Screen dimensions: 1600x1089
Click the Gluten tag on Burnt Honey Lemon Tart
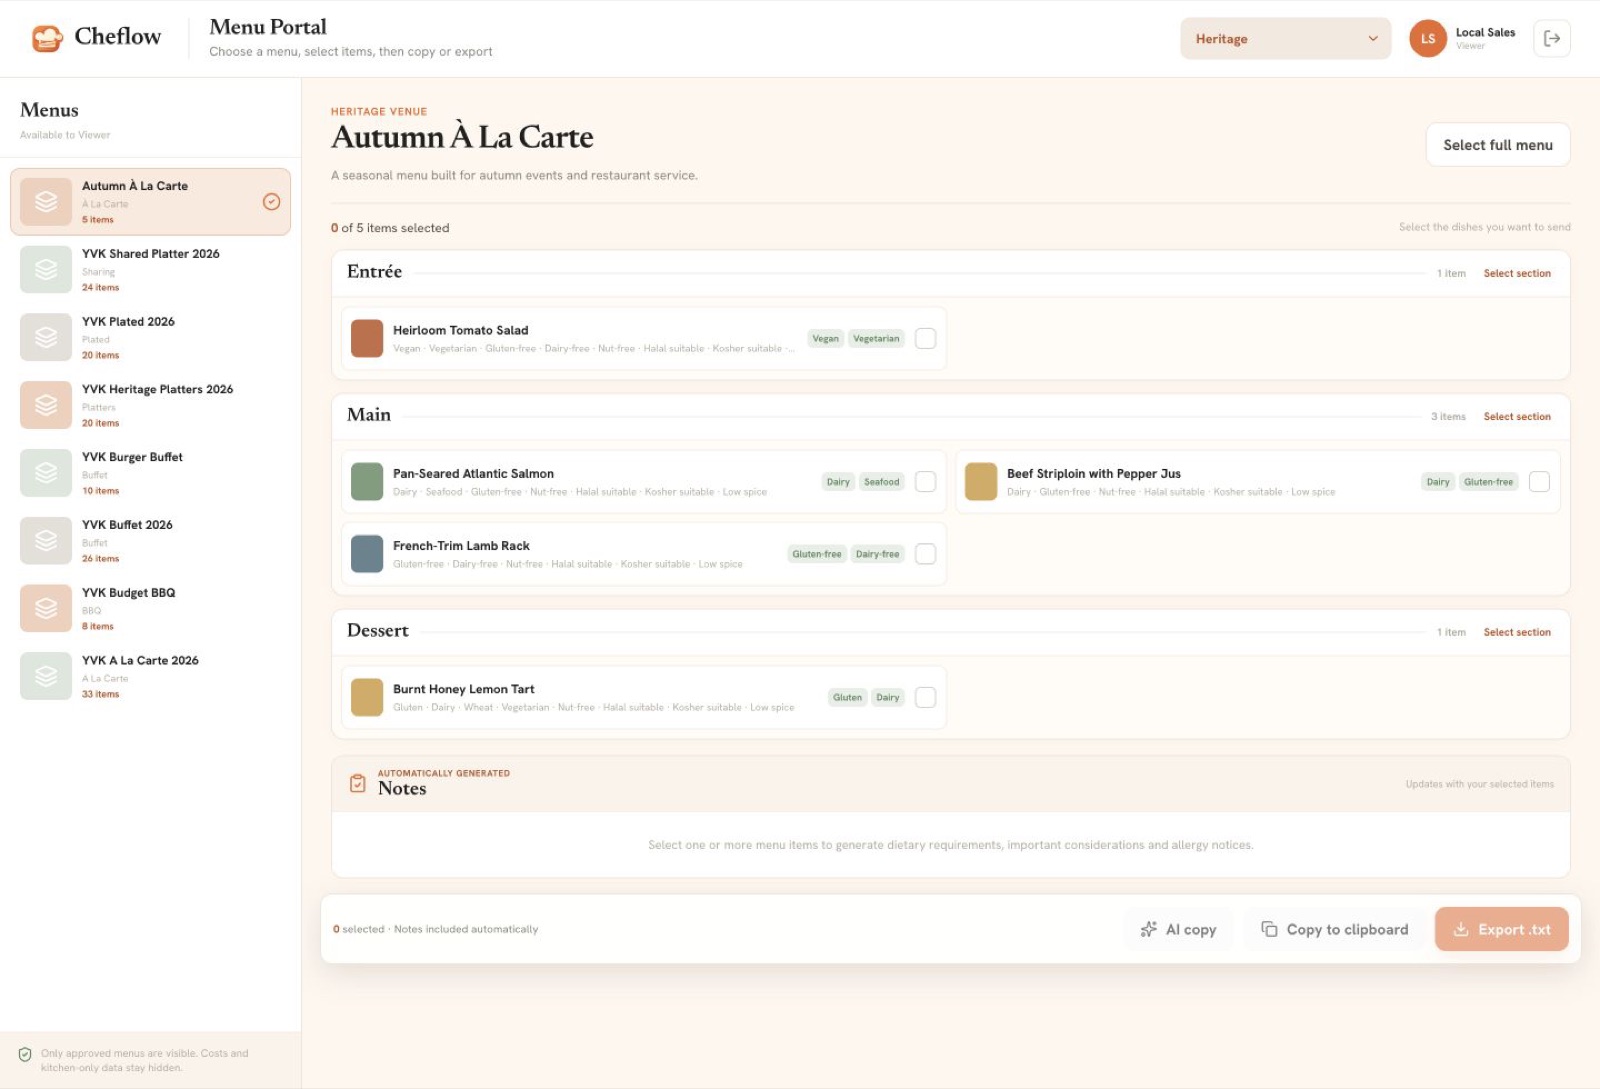pyautogui.click(x=848, y=698)
